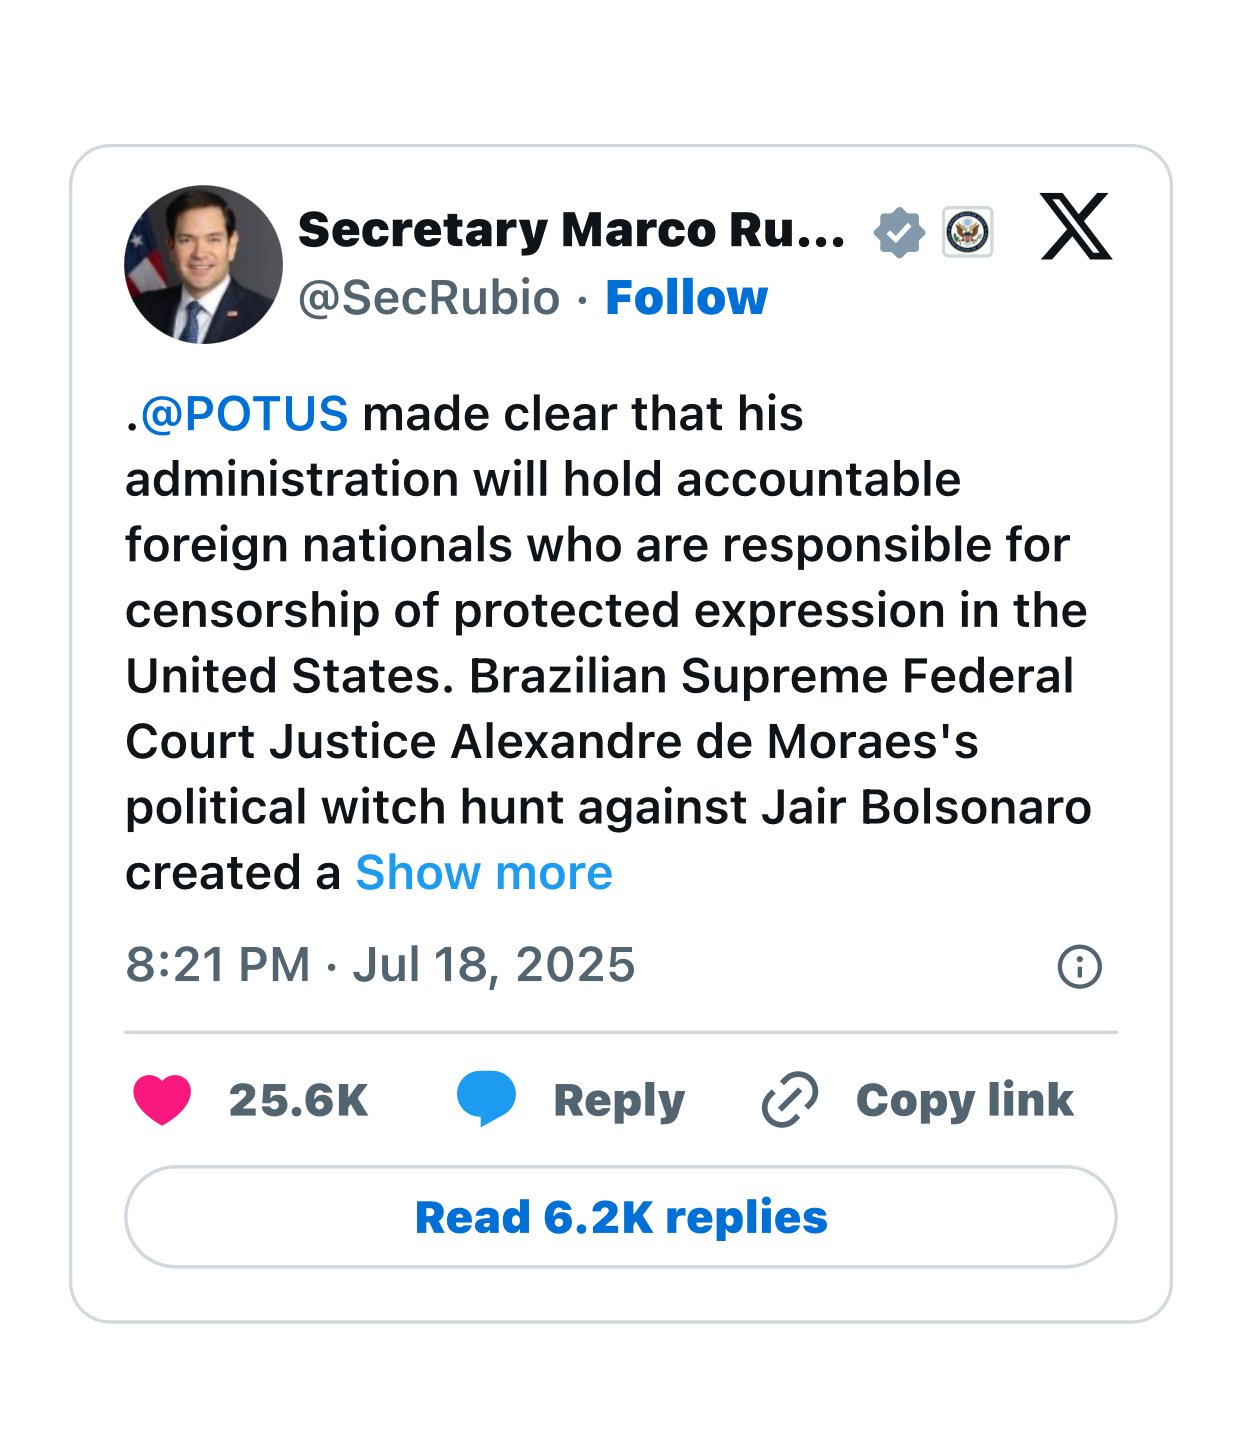The height and width of the screenshot is (1441, 1242).
Task: Click the Read 6.2K replies button
Action: (620, 1217)
